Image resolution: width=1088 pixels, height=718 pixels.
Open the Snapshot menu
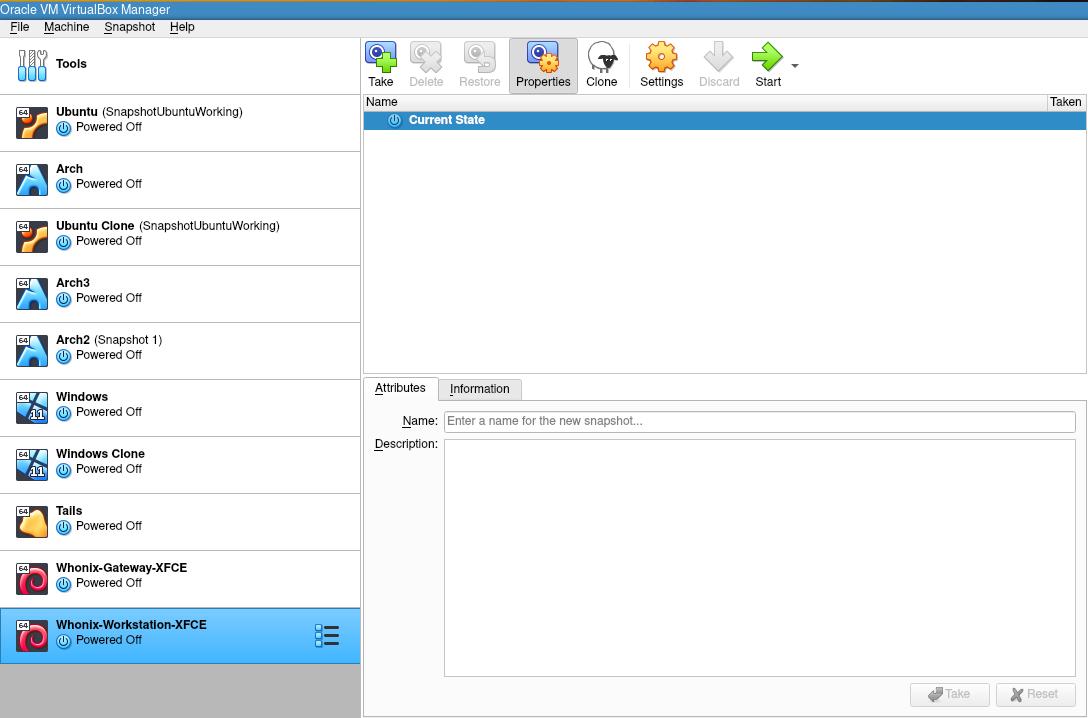129,27
